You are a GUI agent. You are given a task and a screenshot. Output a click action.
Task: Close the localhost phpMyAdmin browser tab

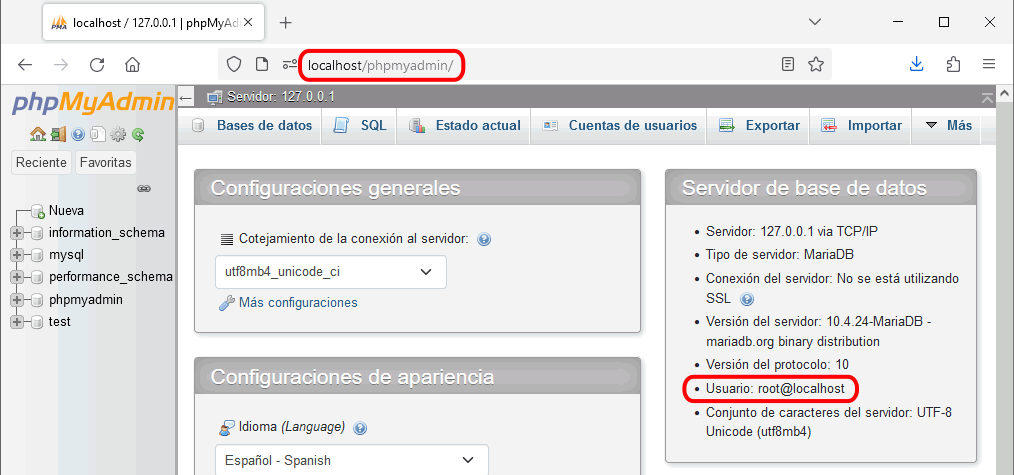coord(249,23)
